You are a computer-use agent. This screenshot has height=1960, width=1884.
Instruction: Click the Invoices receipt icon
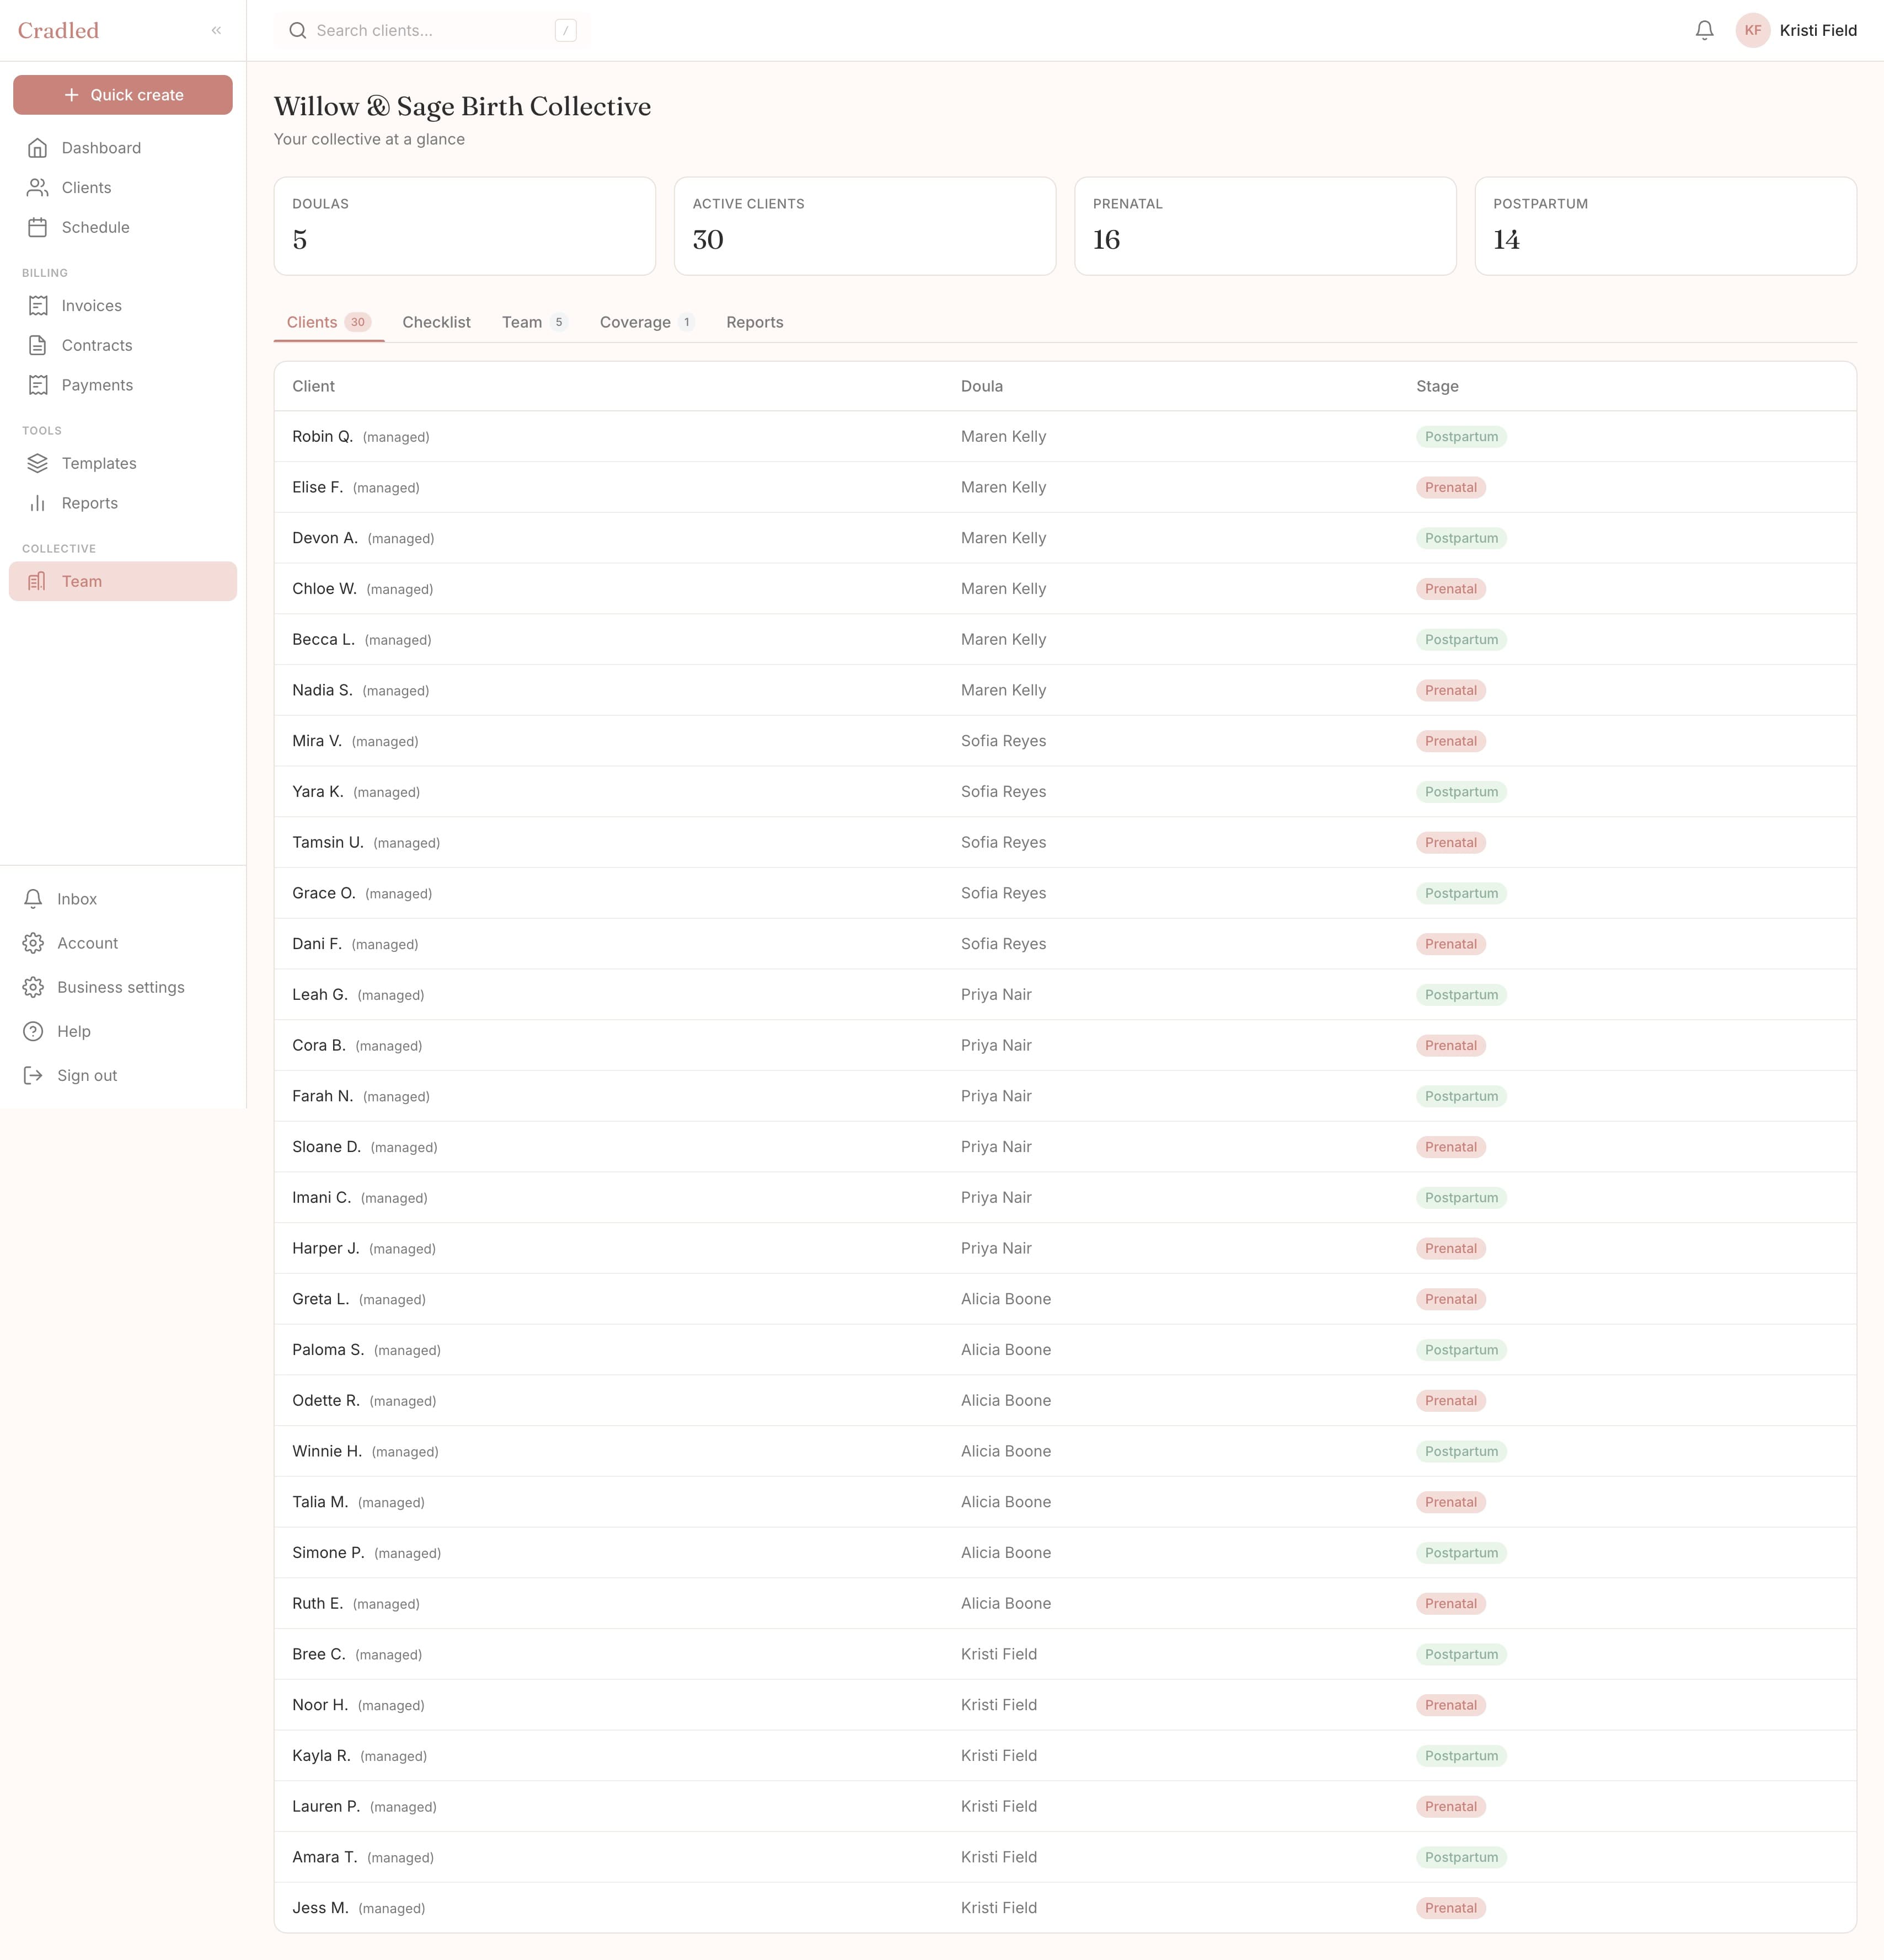click(x=38, y=306)
